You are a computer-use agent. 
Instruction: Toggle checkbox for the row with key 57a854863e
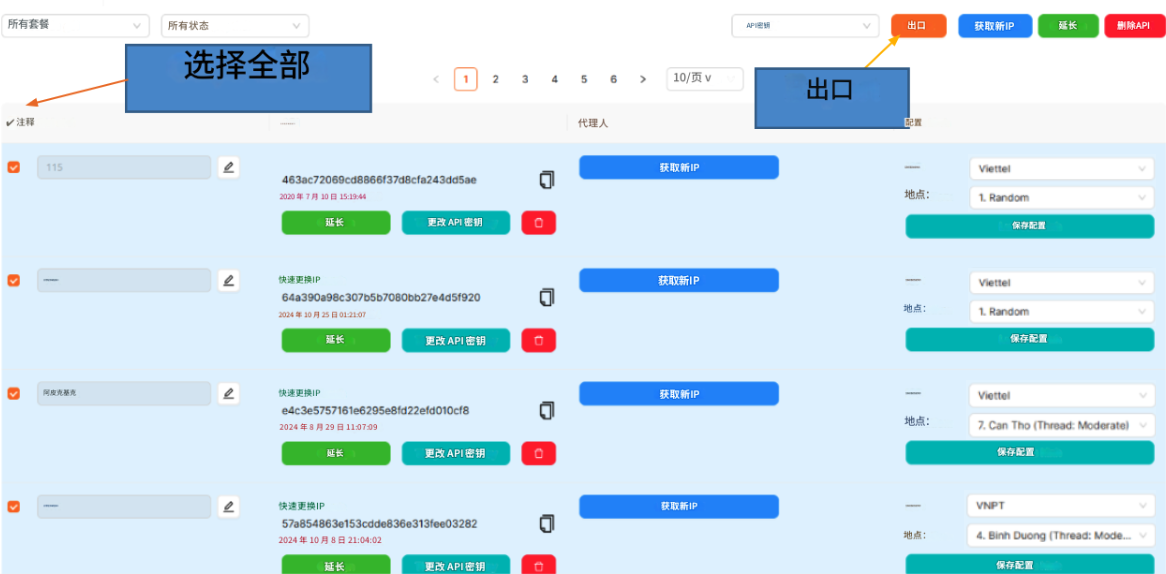[13, 507]
